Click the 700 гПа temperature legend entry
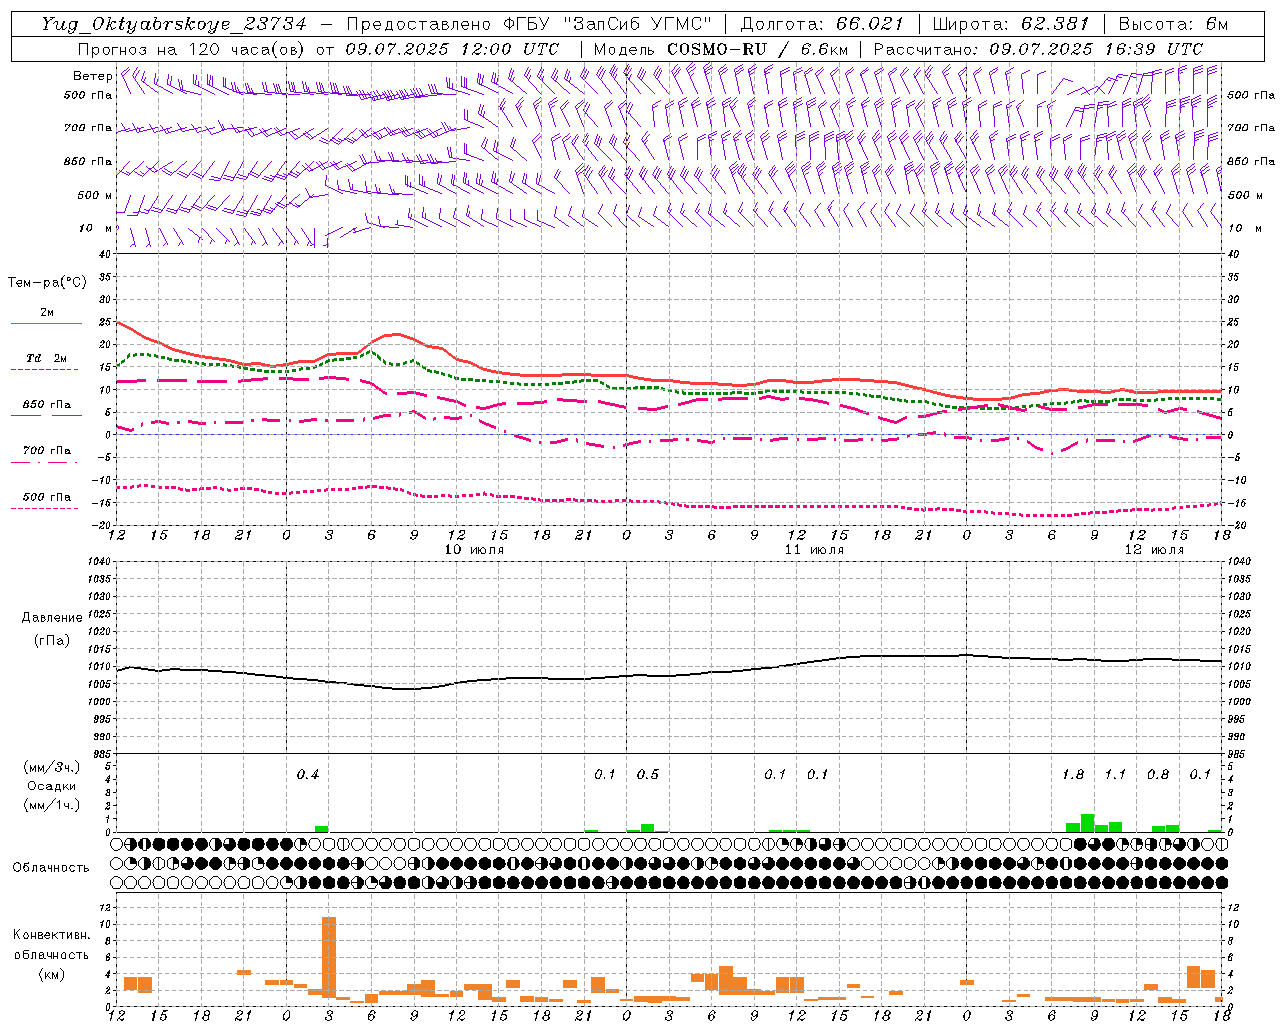This screenshot has height=1024, width=1280. 46,451
